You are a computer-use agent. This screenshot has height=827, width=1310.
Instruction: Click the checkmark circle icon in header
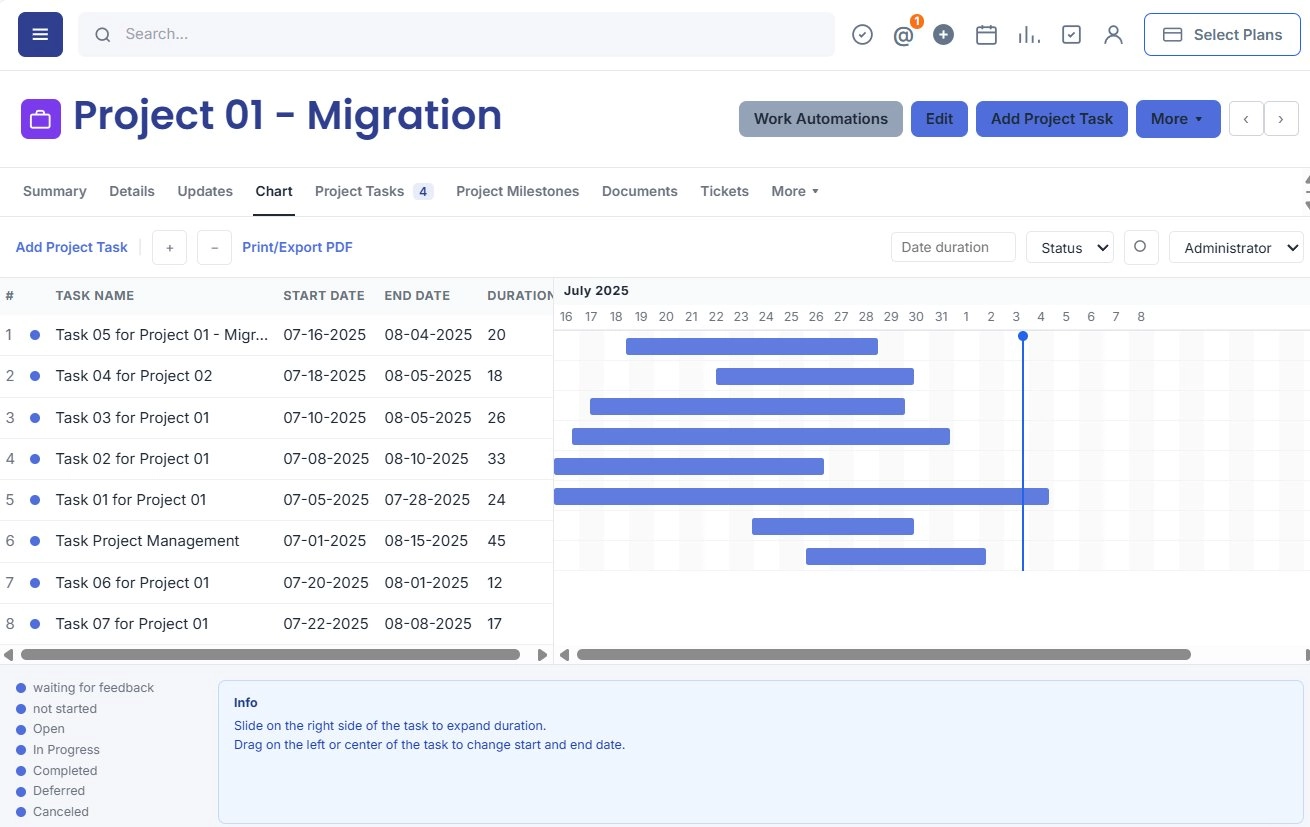[862, 35]
